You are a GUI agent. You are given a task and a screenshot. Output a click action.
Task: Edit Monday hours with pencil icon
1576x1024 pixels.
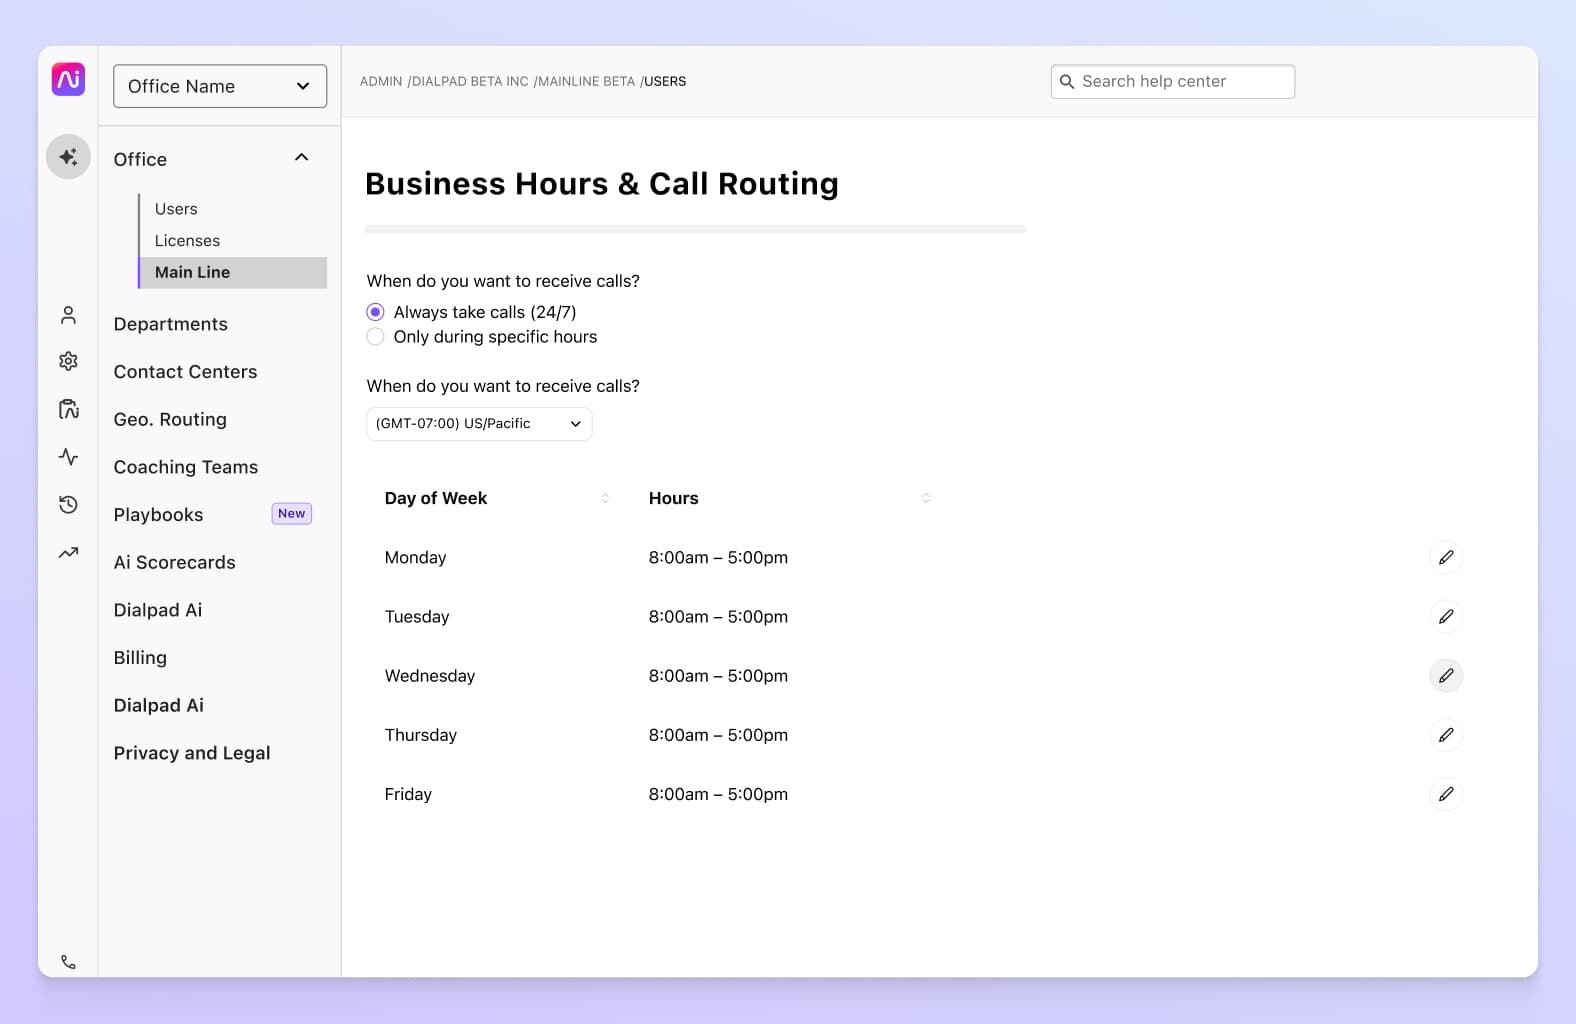[x=1445, y=557]
